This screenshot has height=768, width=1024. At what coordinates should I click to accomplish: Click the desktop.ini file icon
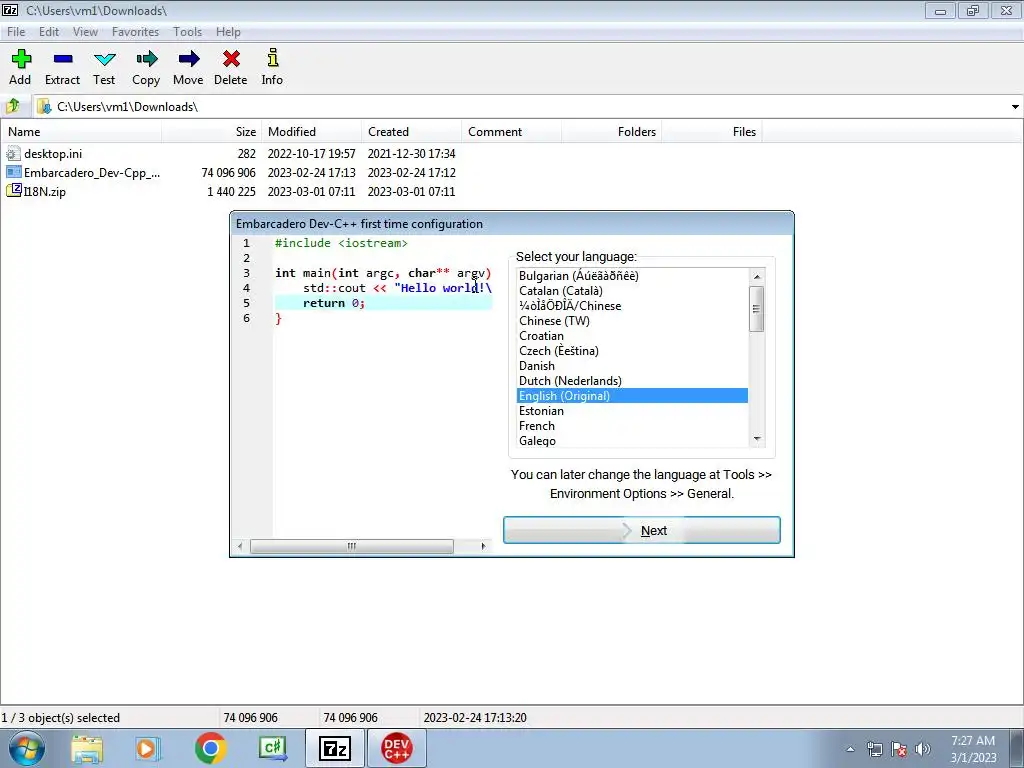pos(13,153)
